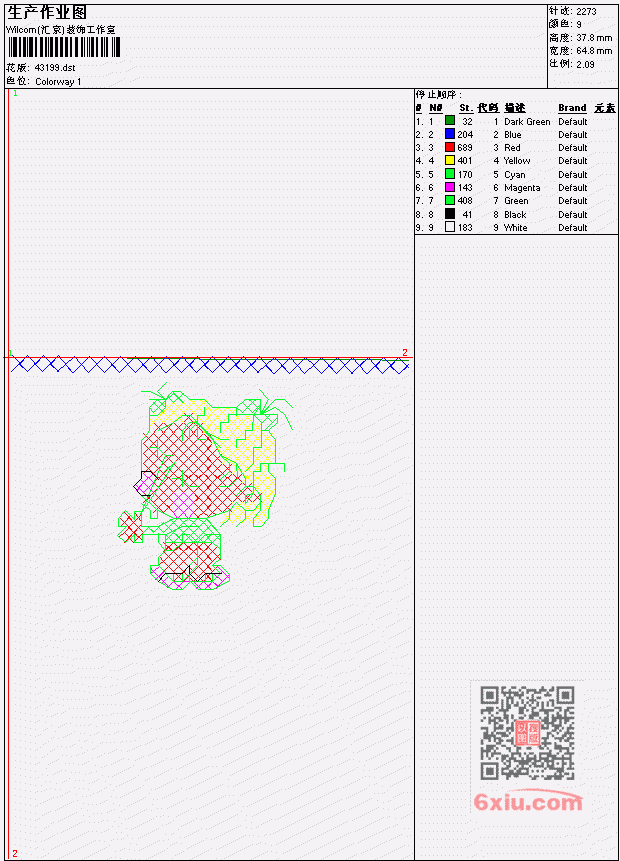Screen dimensions: 620x861
Task: Select the 'Black' color name text
Action: pyautogui.click(x=515, y=215)
